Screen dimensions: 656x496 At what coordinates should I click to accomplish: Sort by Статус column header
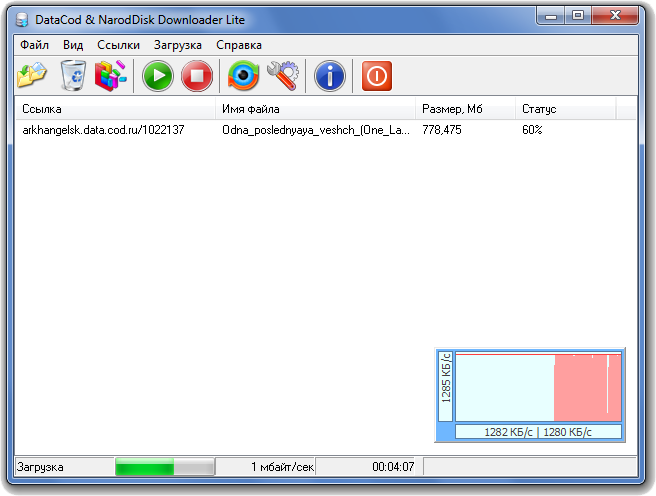tap(566, 109)
